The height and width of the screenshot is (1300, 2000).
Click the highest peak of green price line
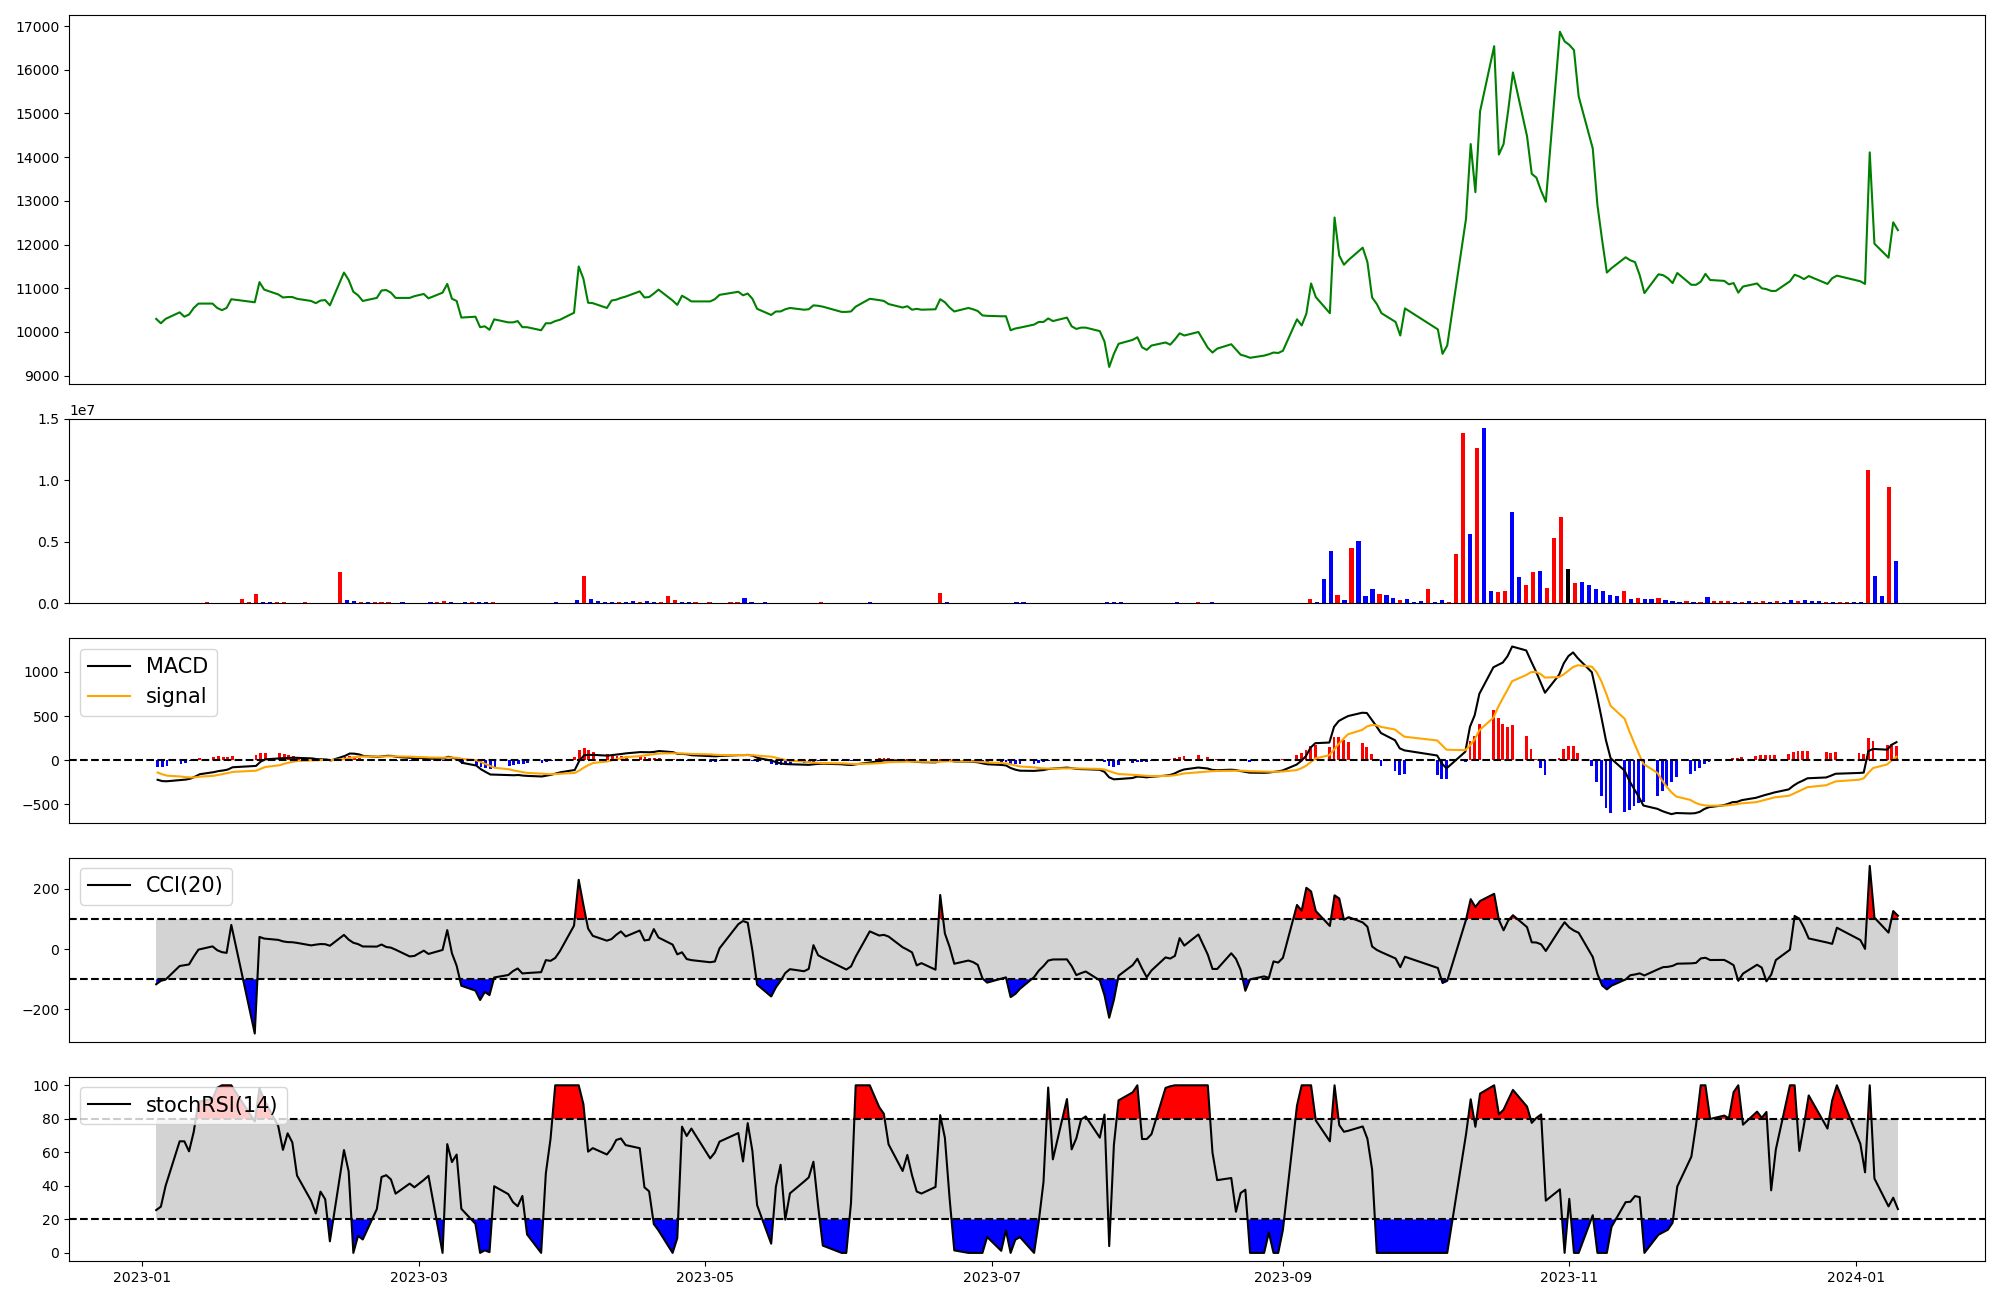click(1560, 33)
